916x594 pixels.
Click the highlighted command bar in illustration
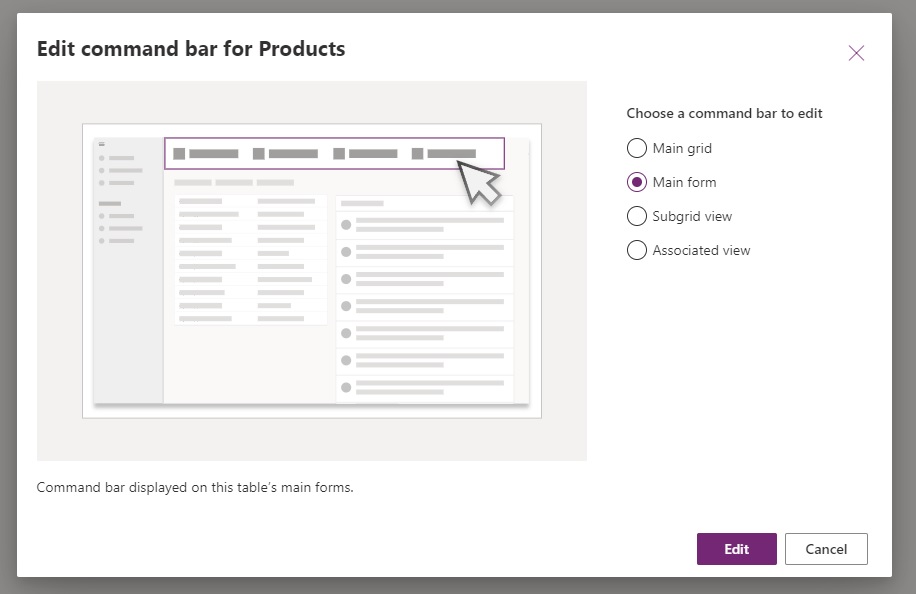pos(334,154)
